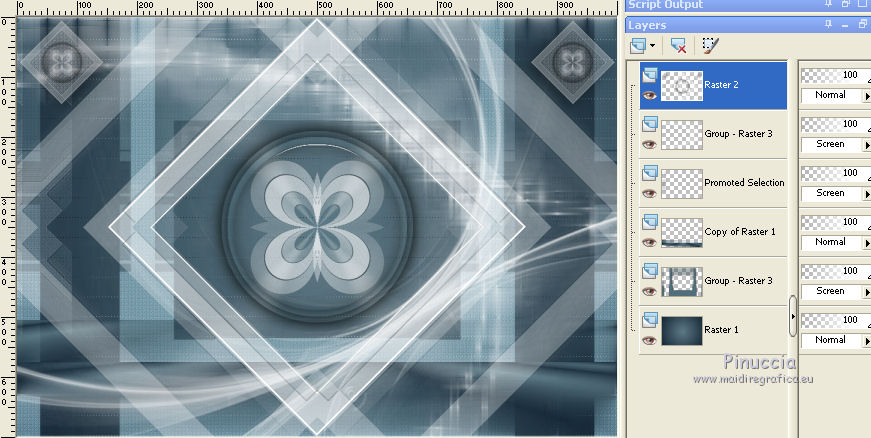Select Group - Raster 3 name above Raster 1
This screenshot has width=871, height=438.
[x=738, y=280]
